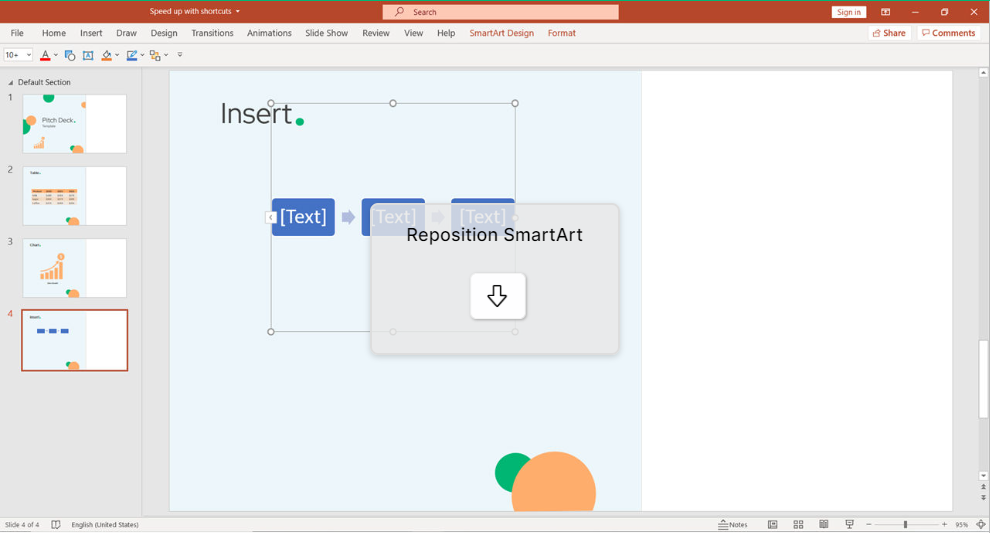
Task: Click the zoom out minus button
Action: (869, 525)
